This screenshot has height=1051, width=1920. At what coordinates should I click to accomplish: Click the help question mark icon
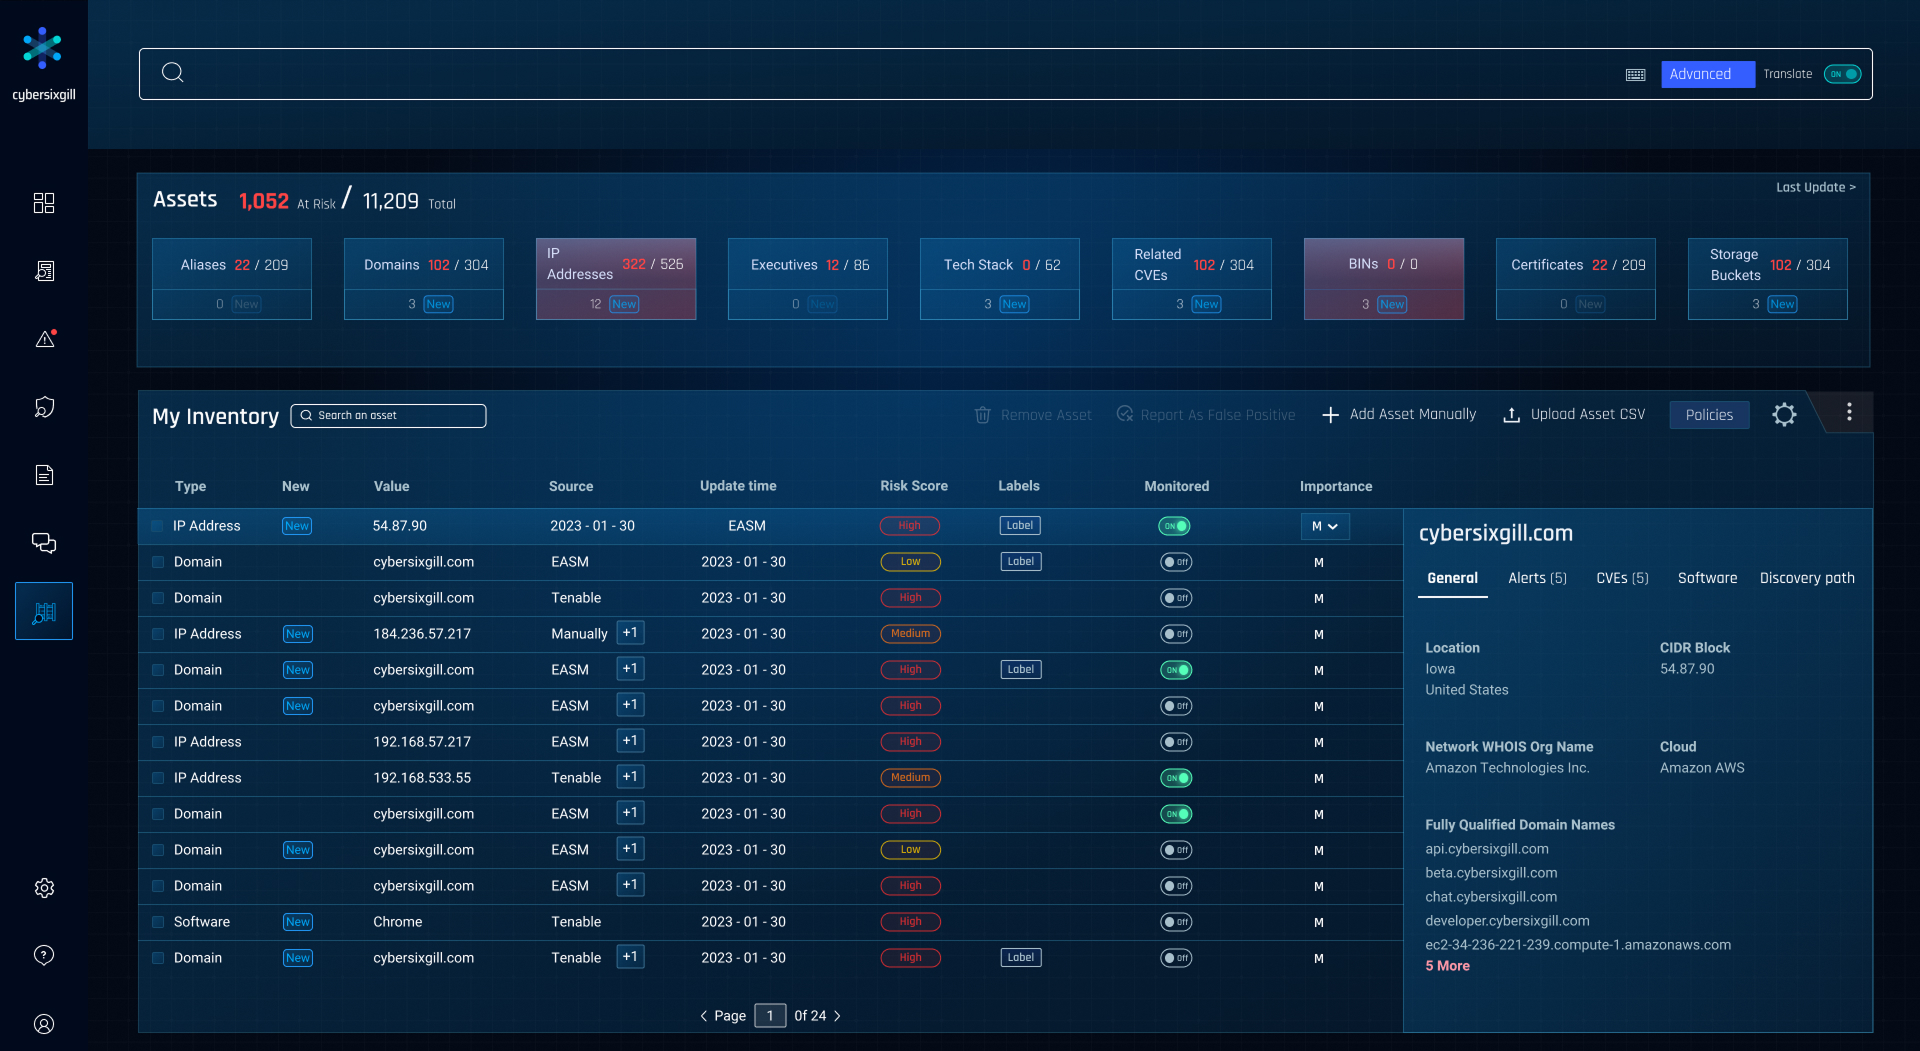(44, 955)
